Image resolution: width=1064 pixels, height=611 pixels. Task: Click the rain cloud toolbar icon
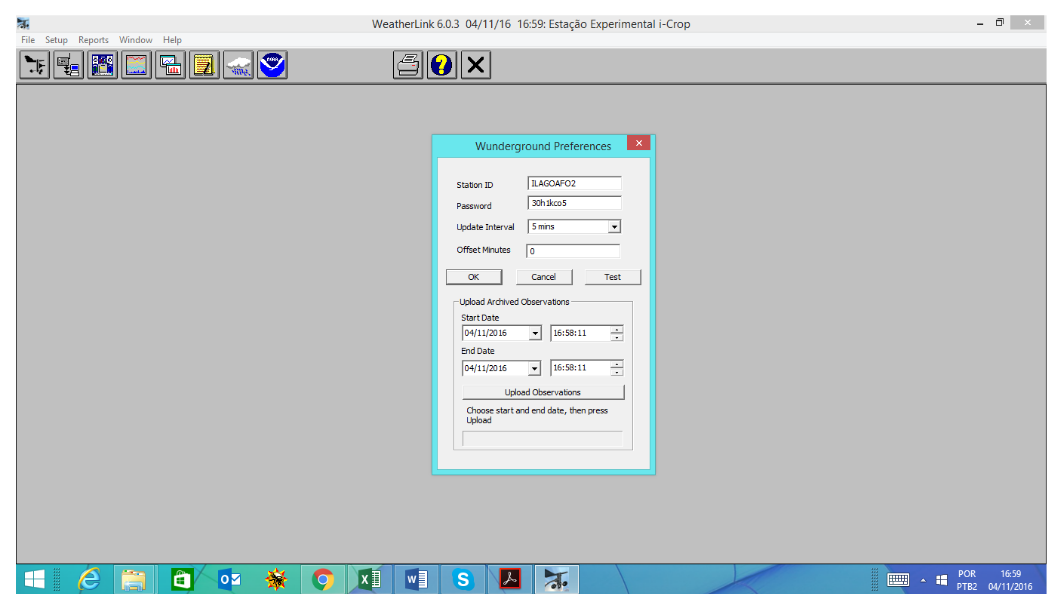point(239,66)
